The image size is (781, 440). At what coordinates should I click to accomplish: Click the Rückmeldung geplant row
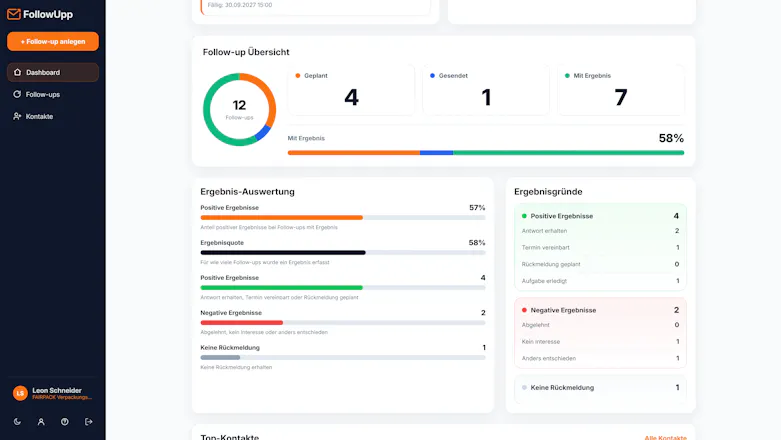[600, 264]
